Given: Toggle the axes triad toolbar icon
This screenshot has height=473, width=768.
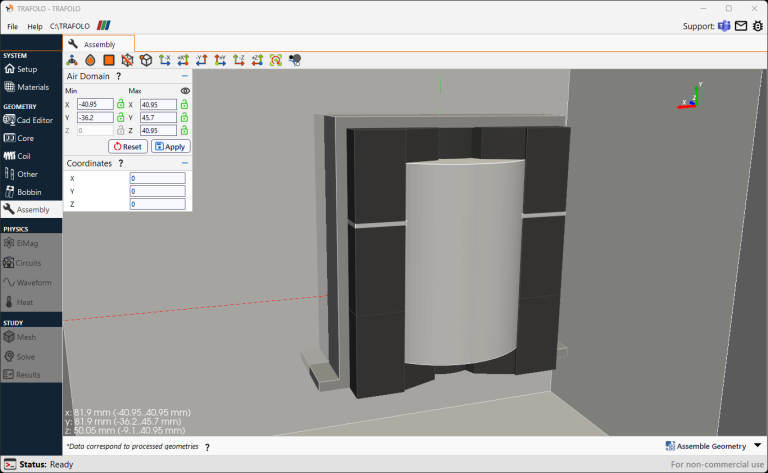Looking at the screenshot, I should pyautogui.click(x=72, y=60).
